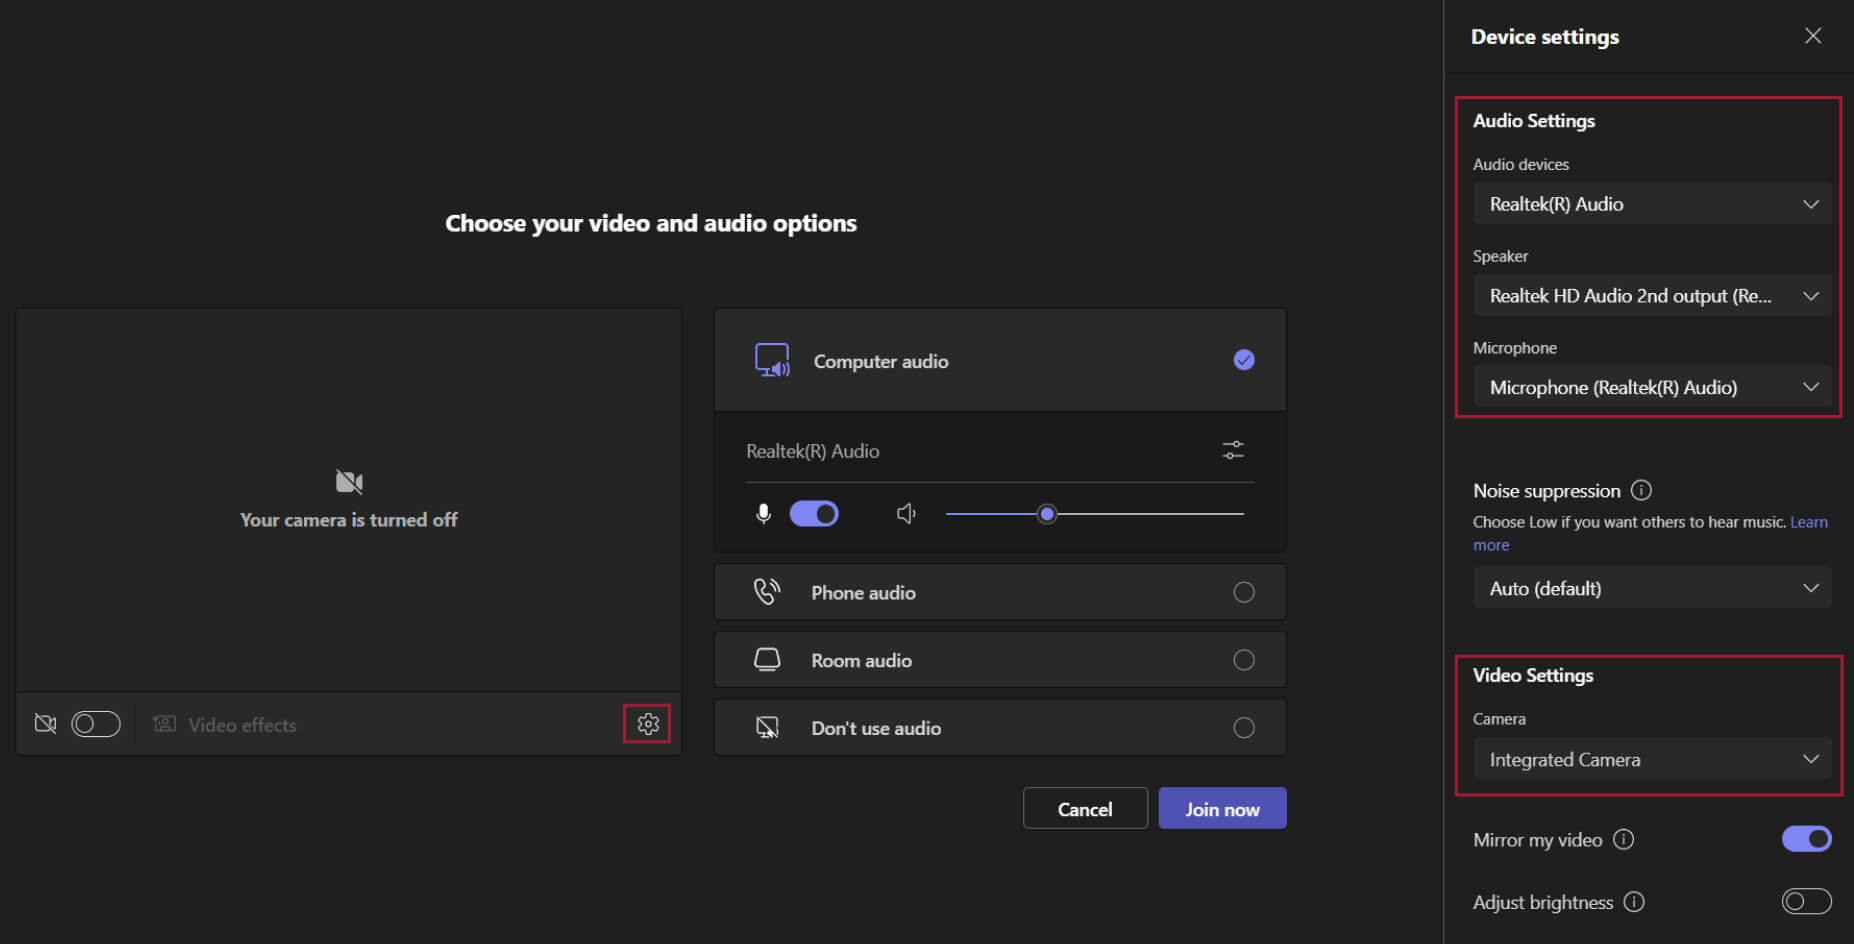Click the speaker volume slider handle
Viewport: 1854px width, 944px height.
(x=1047, y=514)
